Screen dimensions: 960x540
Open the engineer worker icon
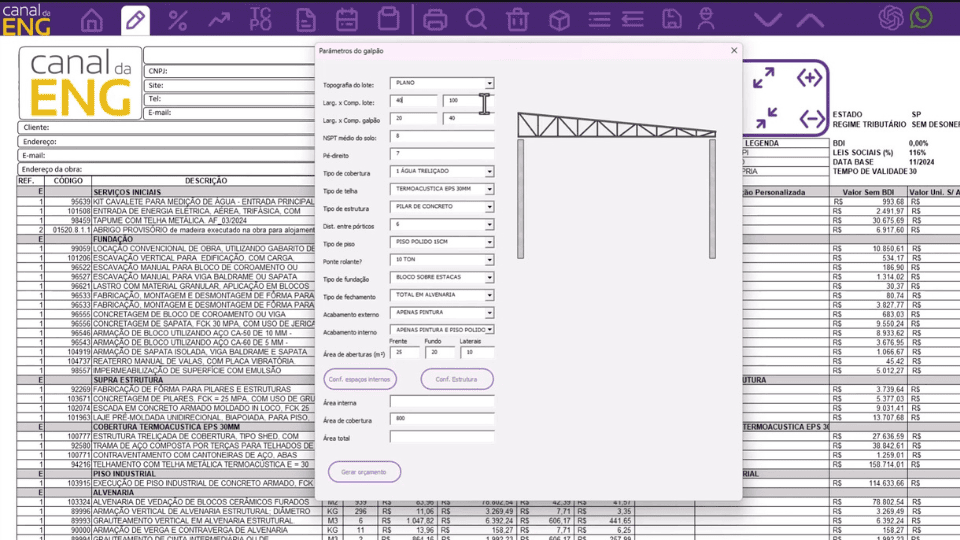point(706,19)
